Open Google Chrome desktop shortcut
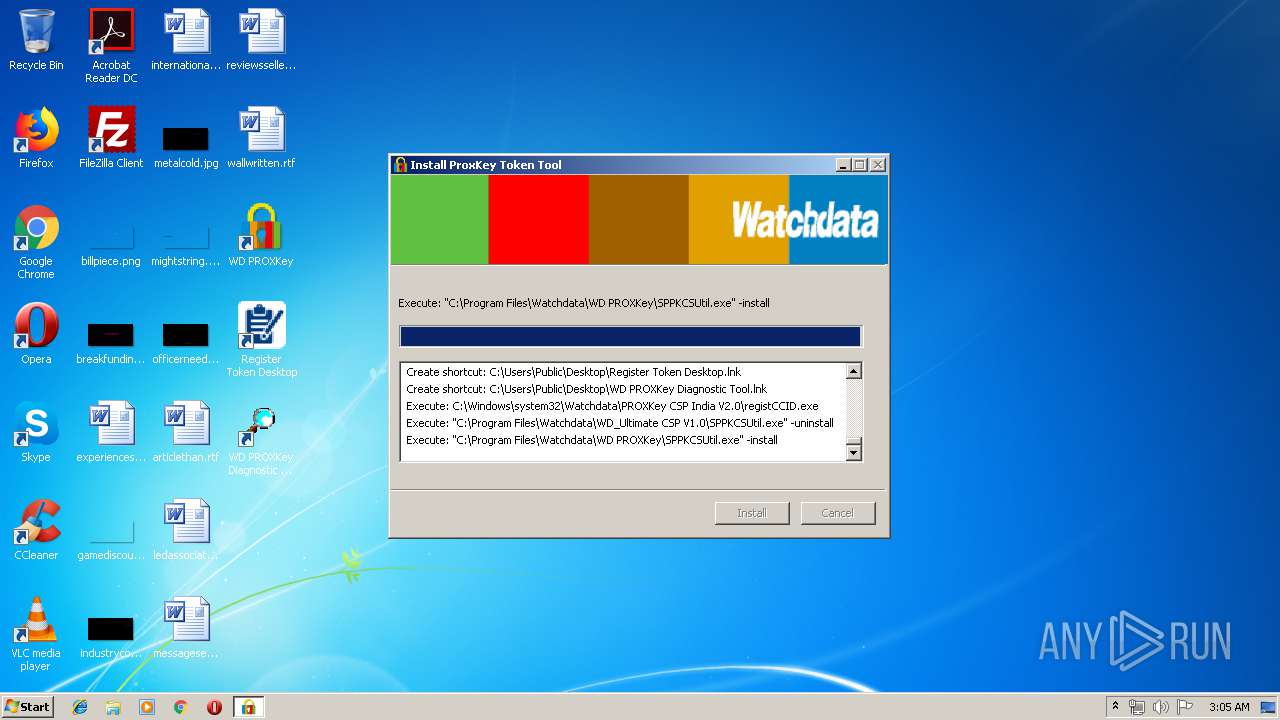Screen dimensions: 1280x720 [x=36, y=242]
